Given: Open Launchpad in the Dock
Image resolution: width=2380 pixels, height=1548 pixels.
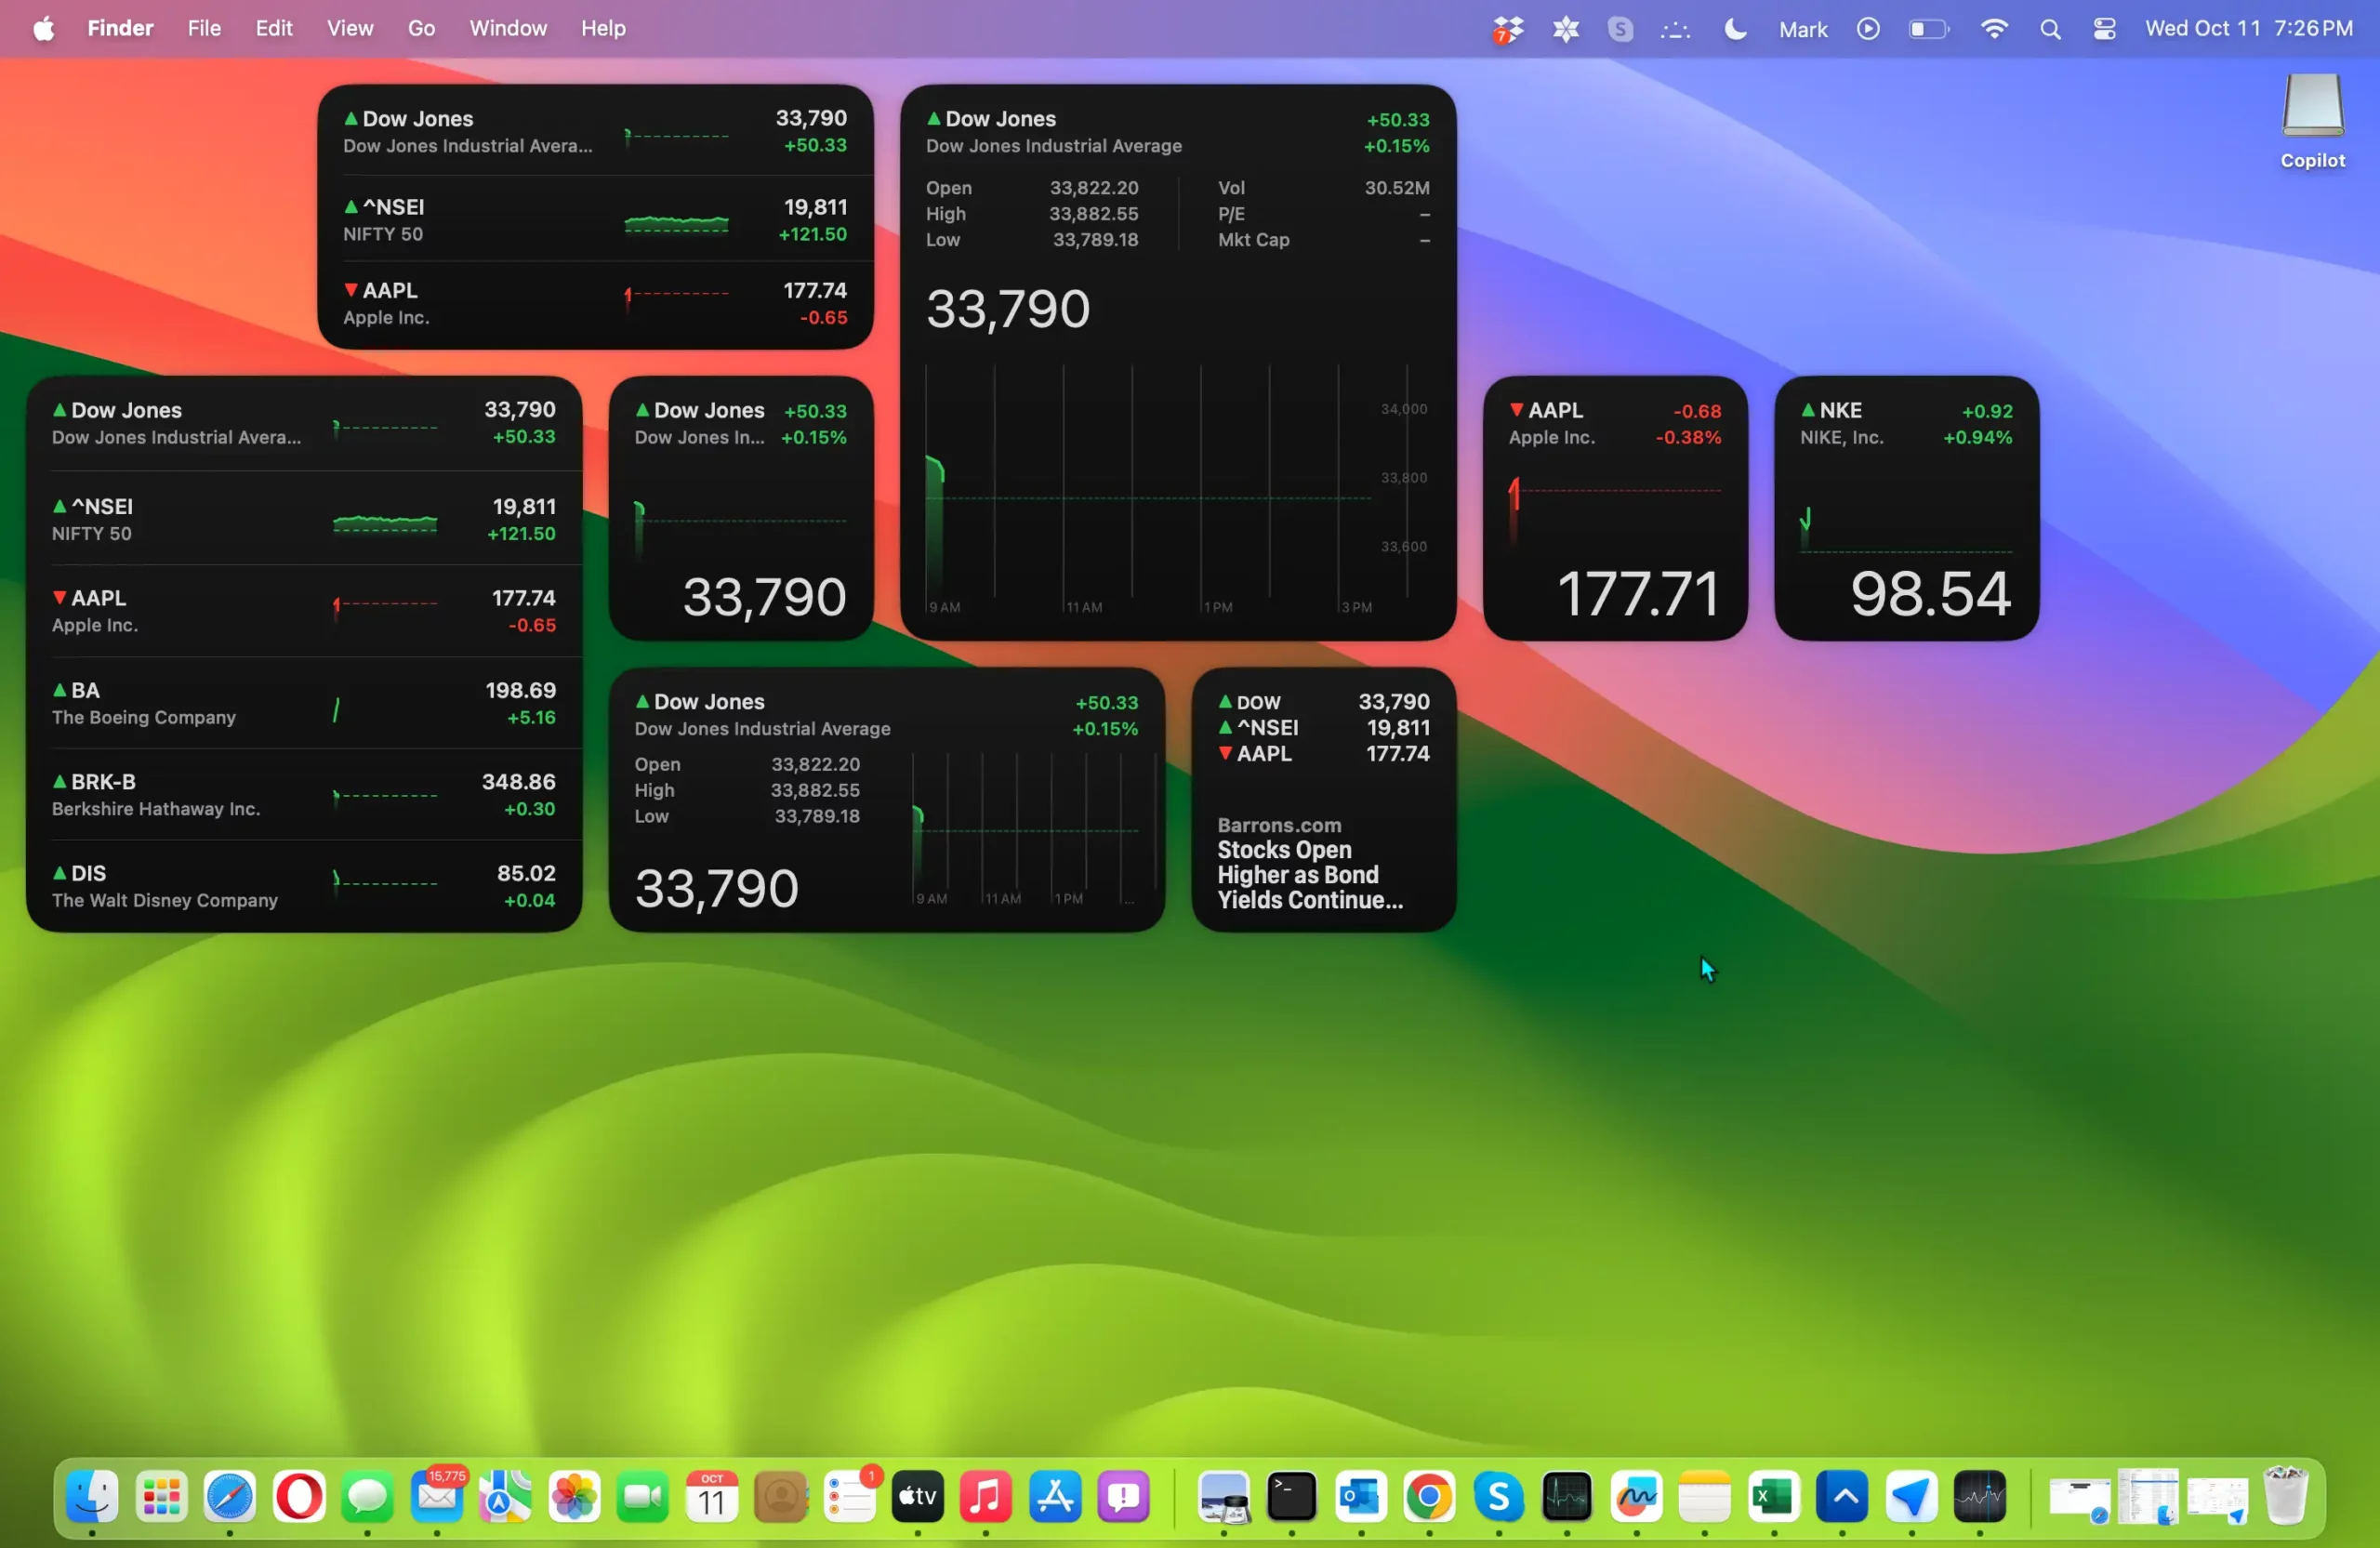Looking at the screenshot, I should (161, 1496).
